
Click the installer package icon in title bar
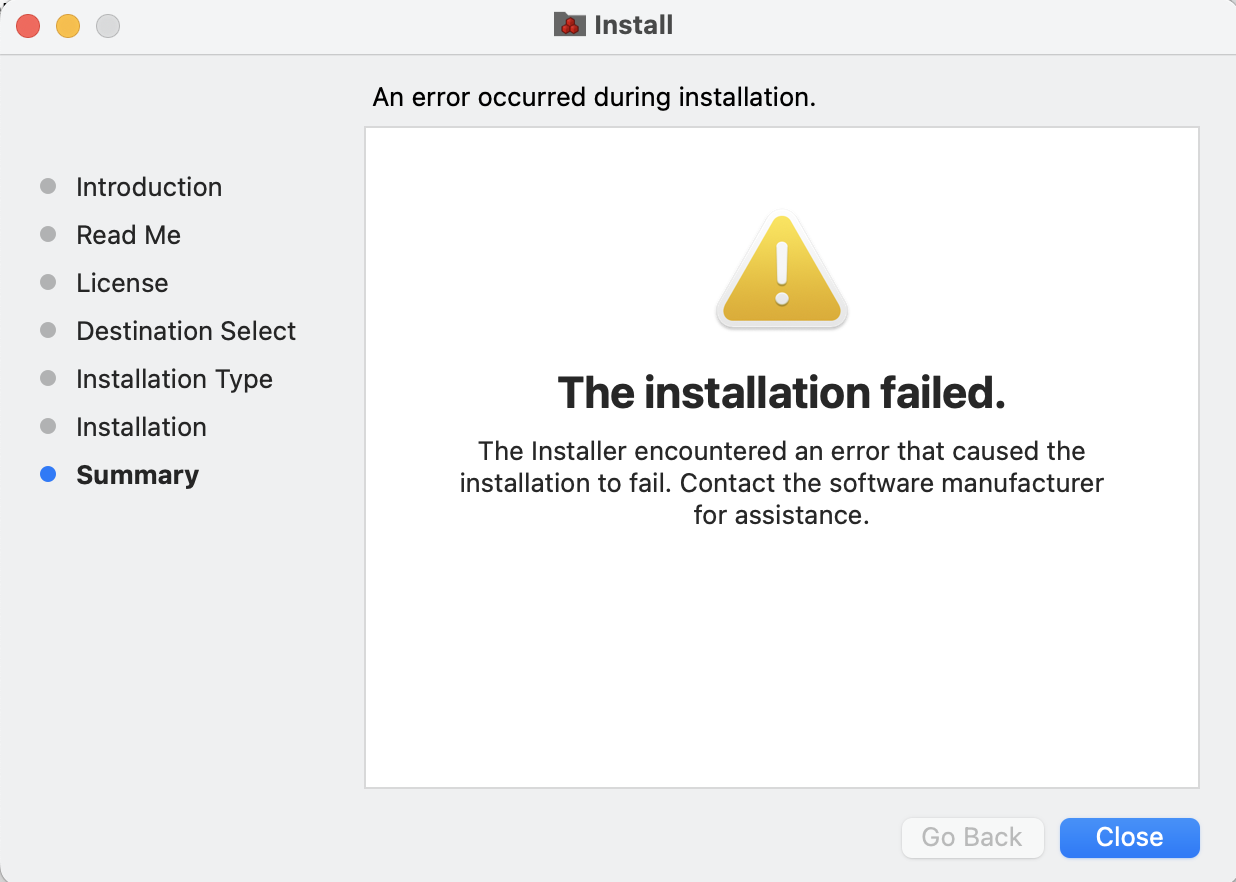[x=569, y=25]
